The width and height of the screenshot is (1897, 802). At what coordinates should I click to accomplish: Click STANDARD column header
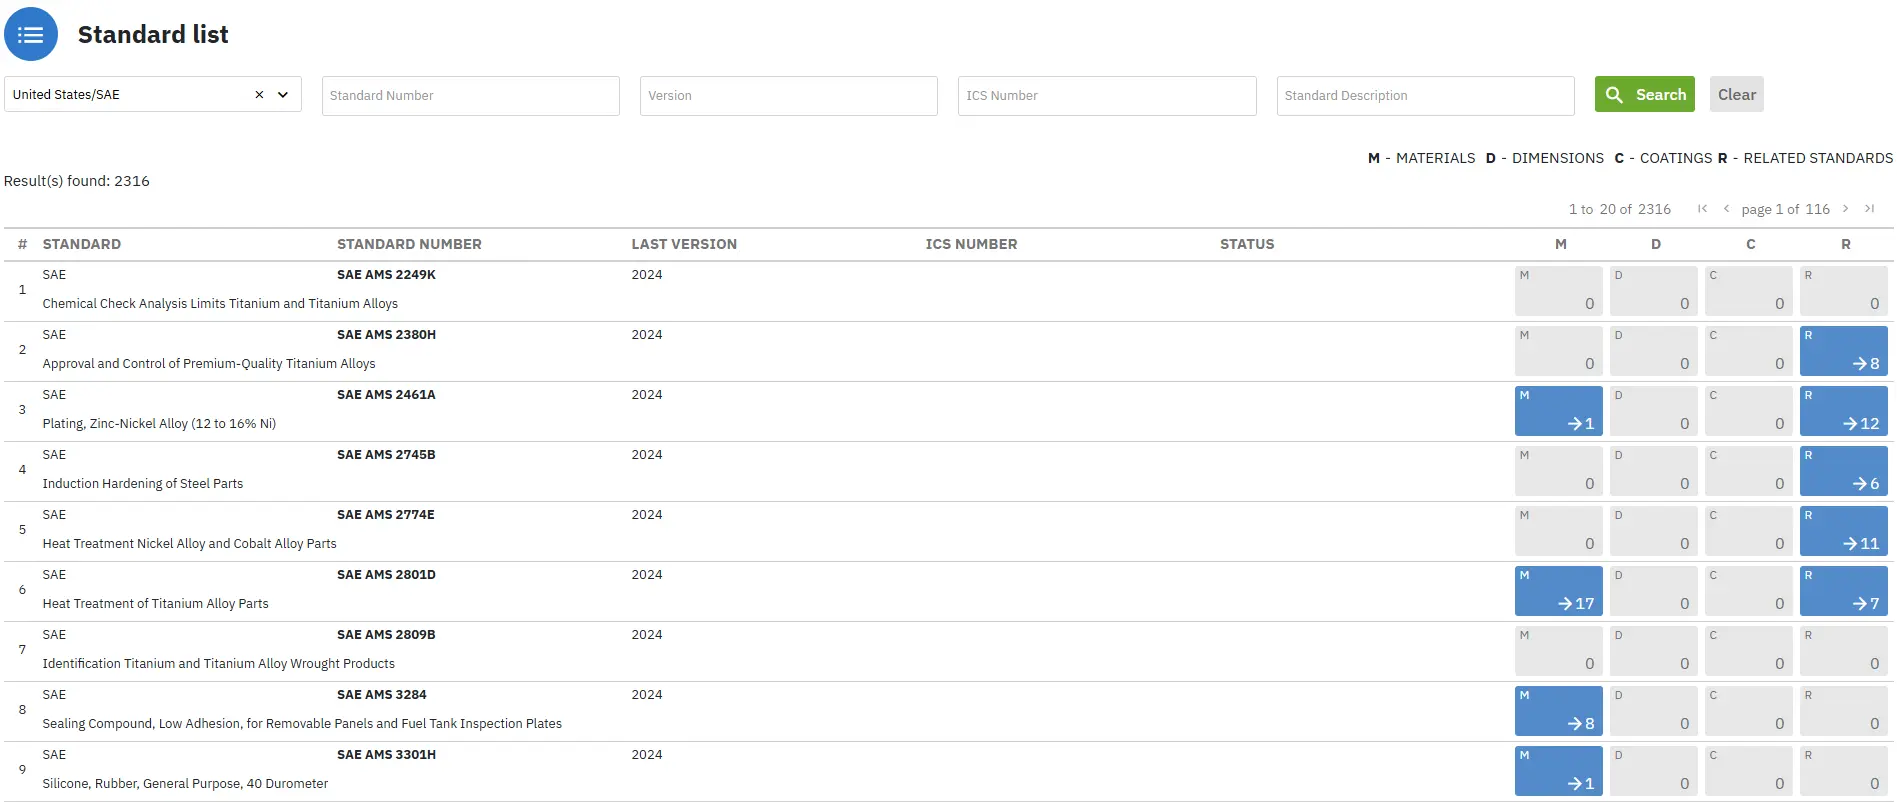coord(82,244)
